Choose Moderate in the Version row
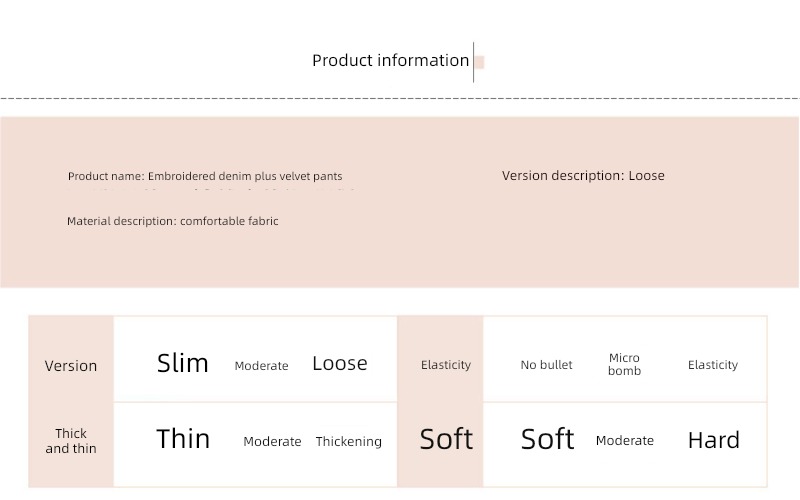This screenshot has height=500, width=800. click(261, 366)
